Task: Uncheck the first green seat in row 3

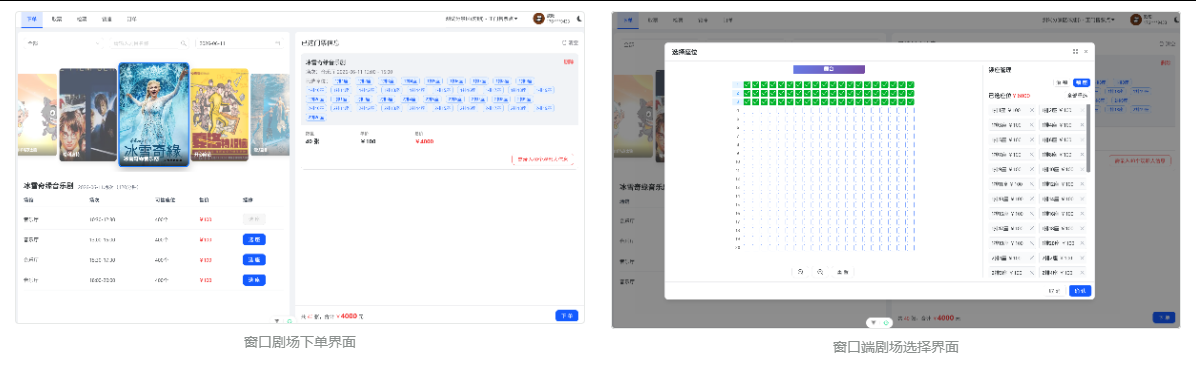Action: pos(748,102)
